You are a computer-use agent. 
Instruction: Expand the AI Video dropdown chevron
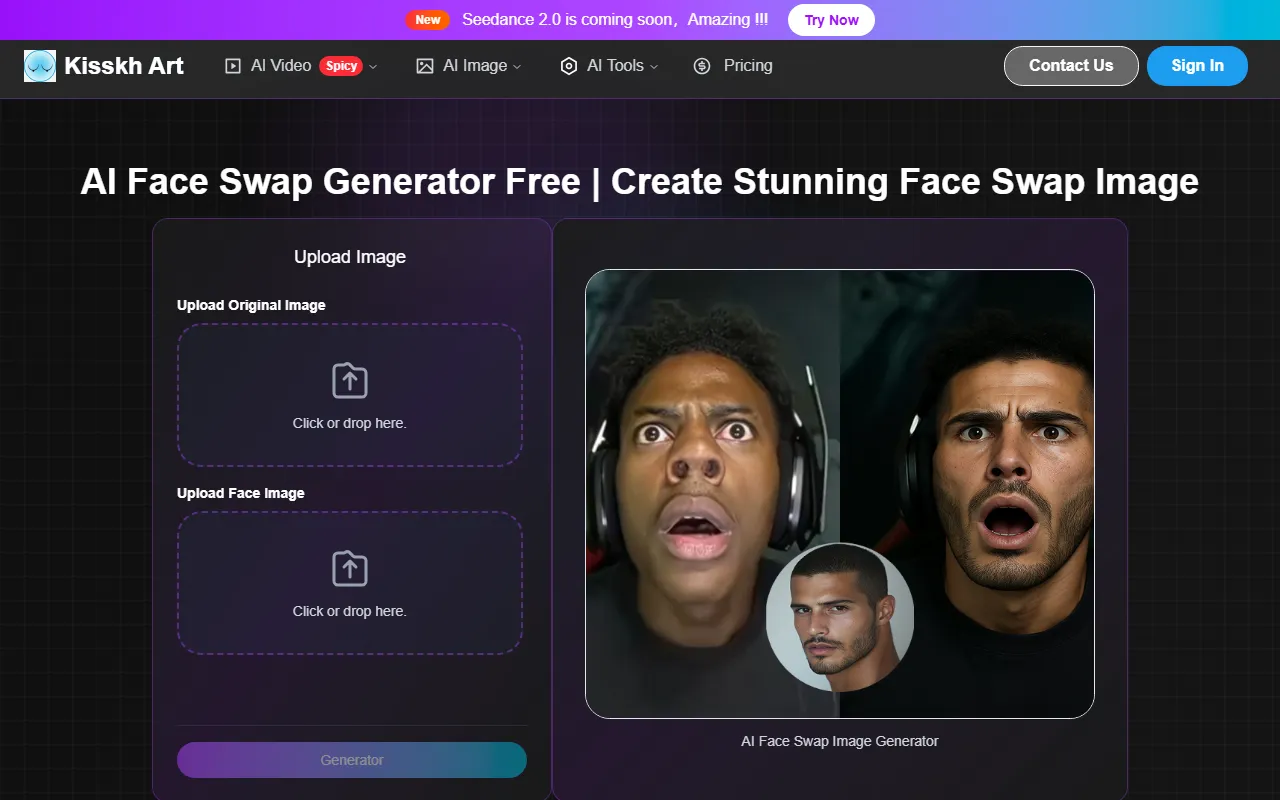(x=373, y=67)
